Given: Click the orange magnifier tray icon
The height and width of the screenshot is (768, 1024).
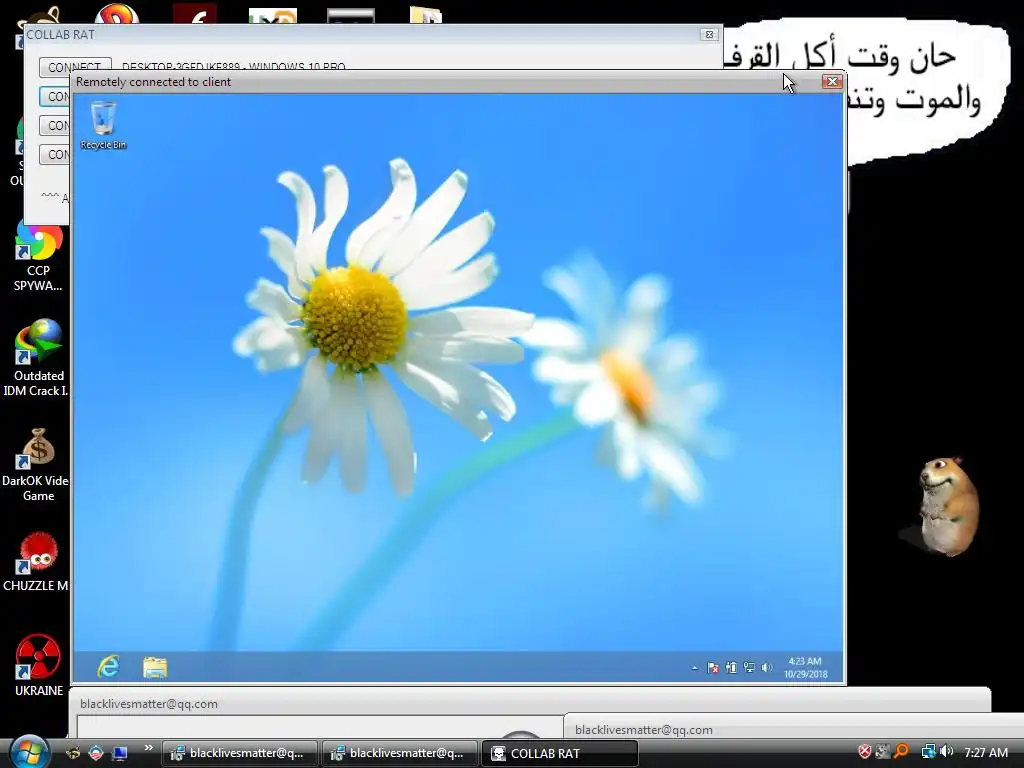Looking at the screenshot, I should (x=902, y=752).
